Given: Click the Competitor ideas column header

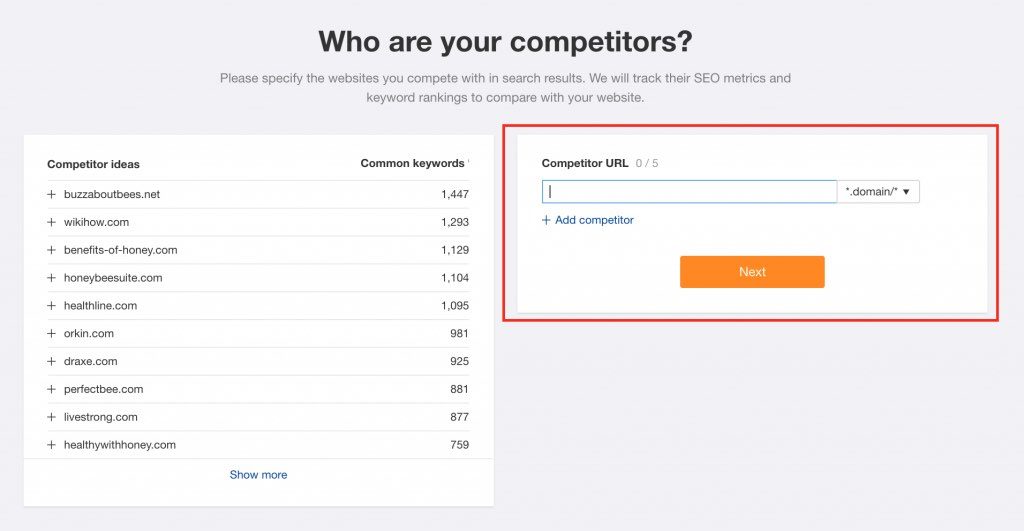Looking at the screenshot, I should 93,164.
